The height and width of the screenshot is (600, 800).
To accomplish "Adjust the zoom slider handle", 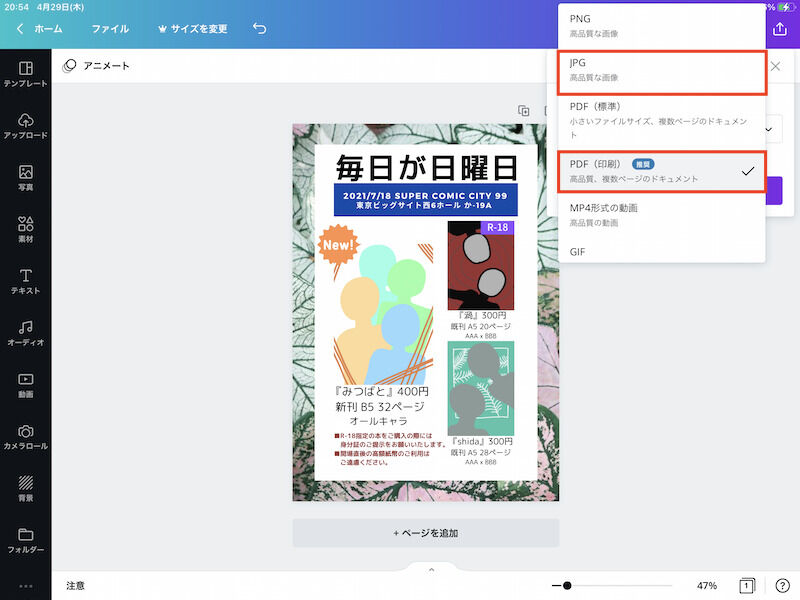I will [567, 585].
